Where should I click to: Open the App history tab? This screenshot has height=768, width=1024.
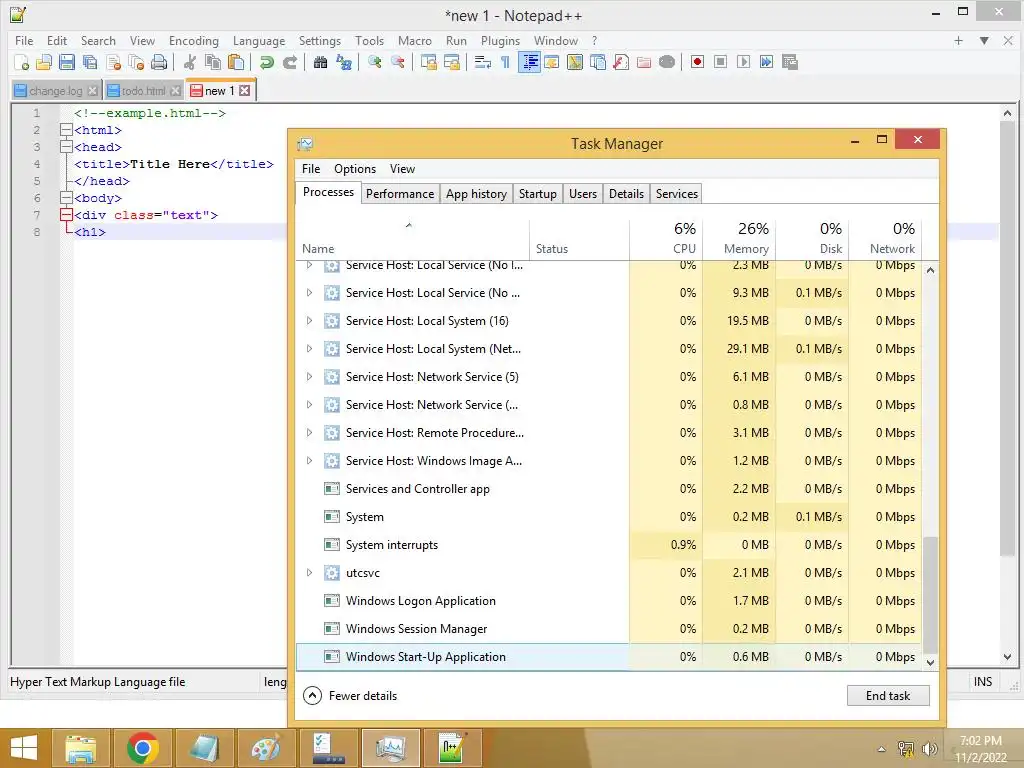(476, 194)
